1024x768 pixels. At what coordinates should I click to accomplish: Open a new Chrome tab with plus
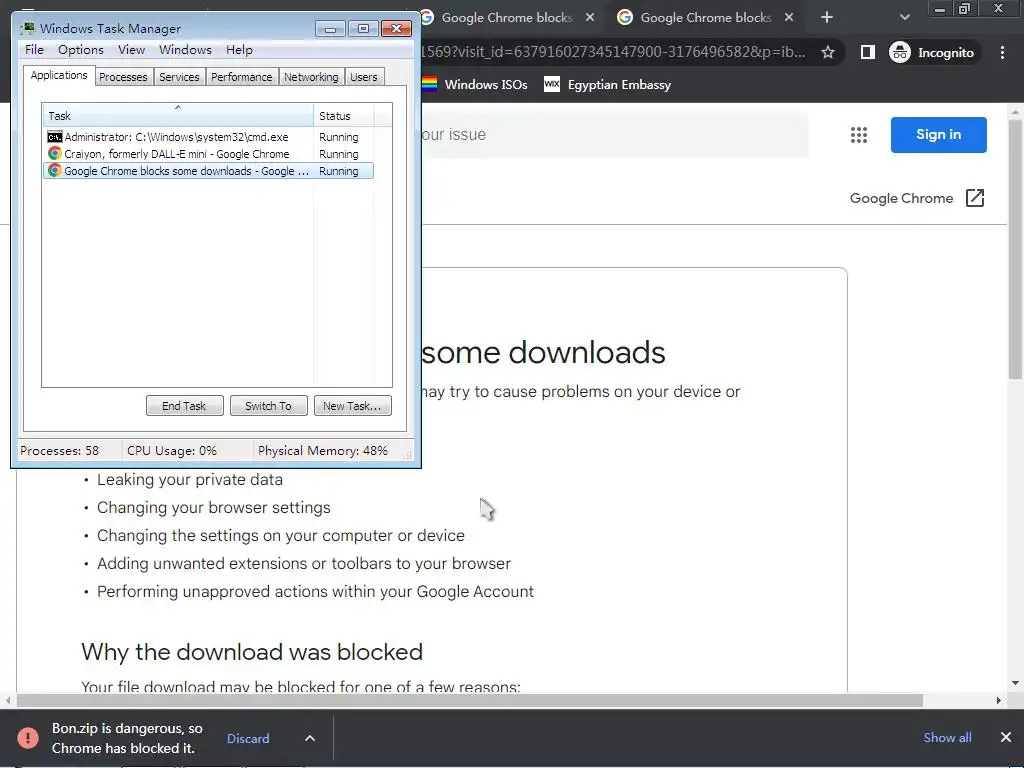point(827,18)
